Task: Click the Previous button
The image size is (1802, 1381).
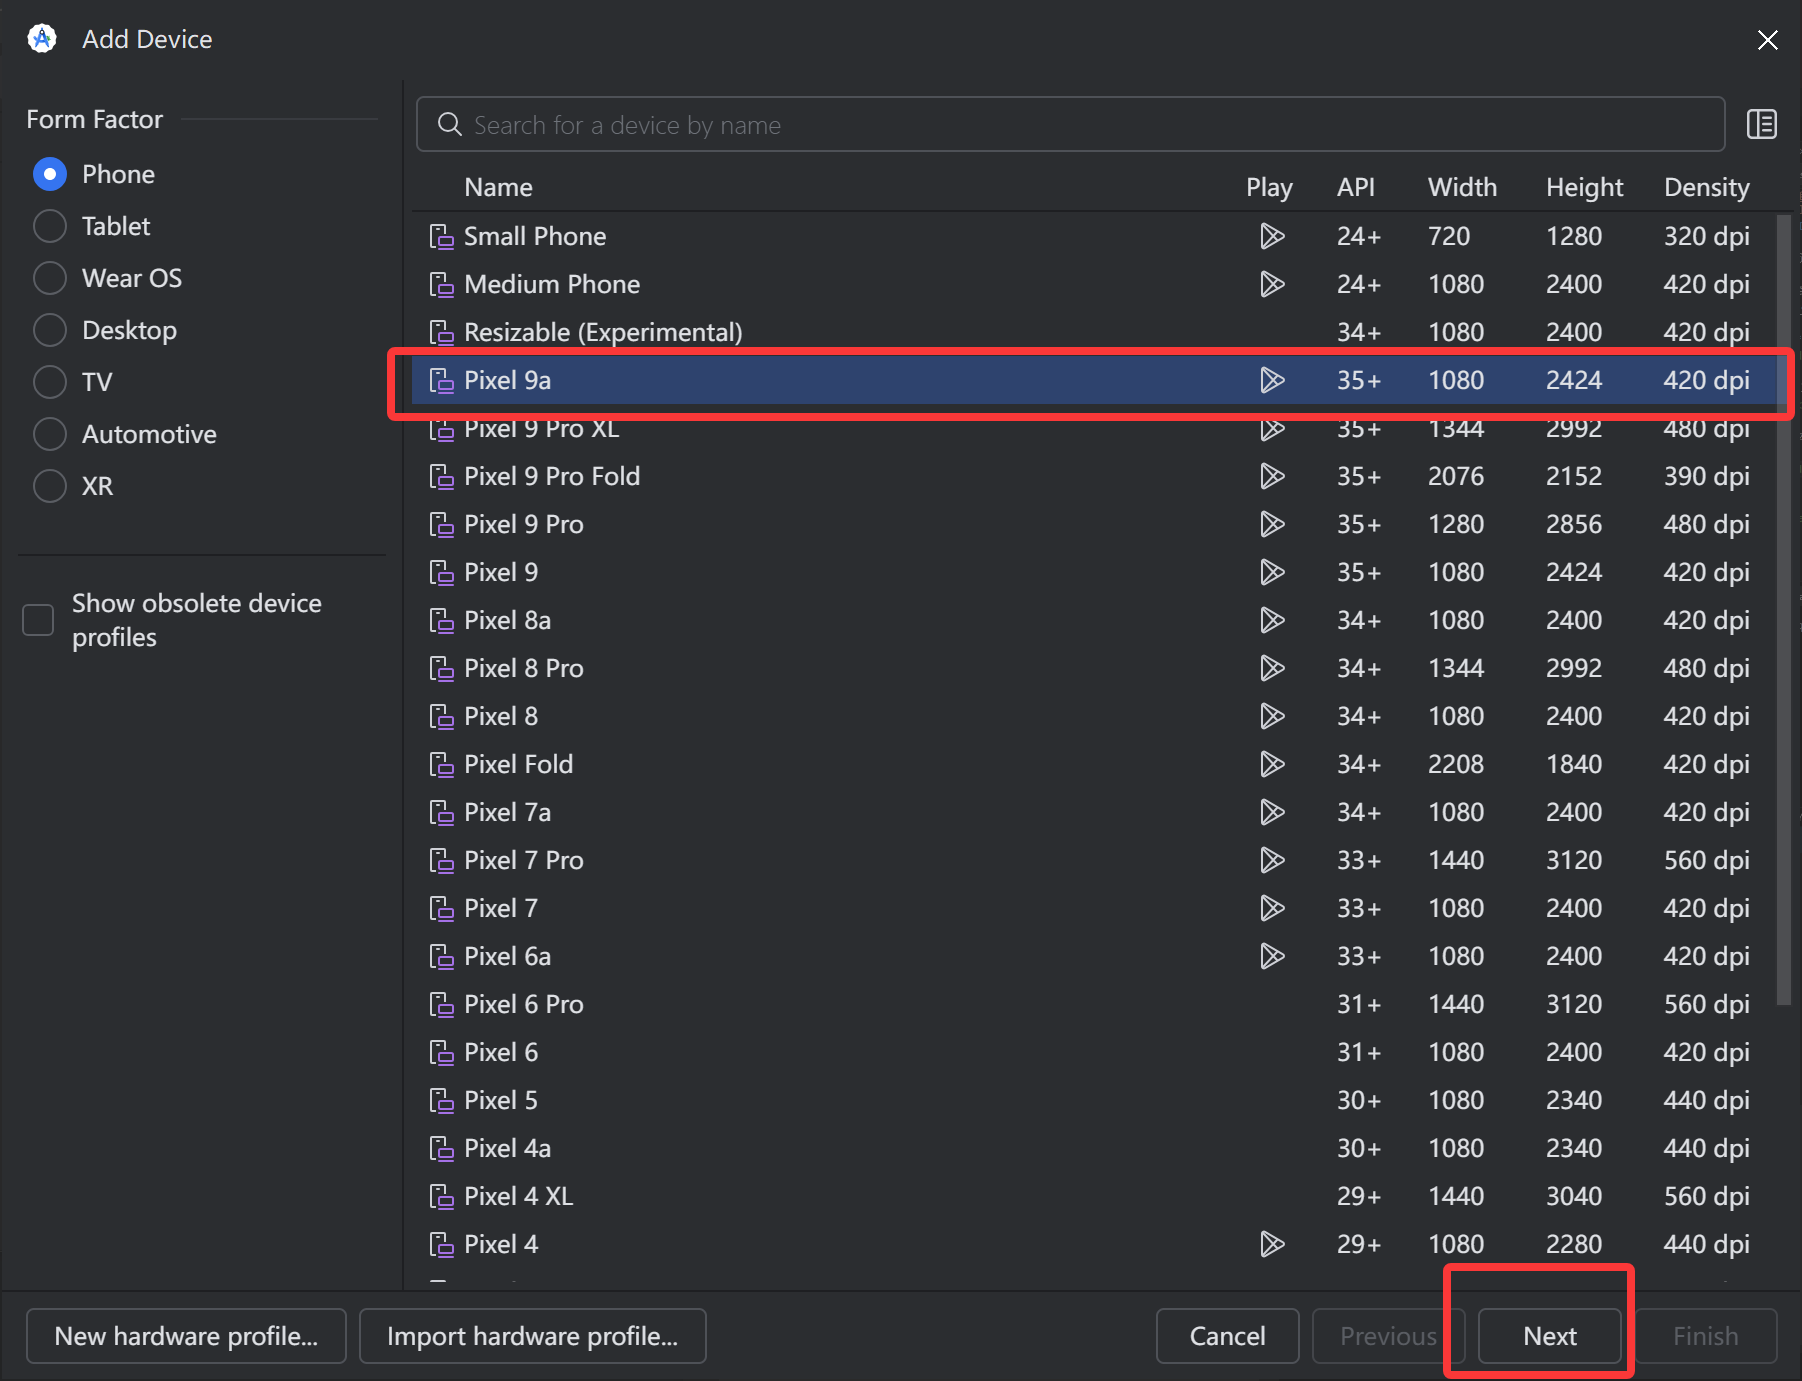Action: [1388, 1336]
